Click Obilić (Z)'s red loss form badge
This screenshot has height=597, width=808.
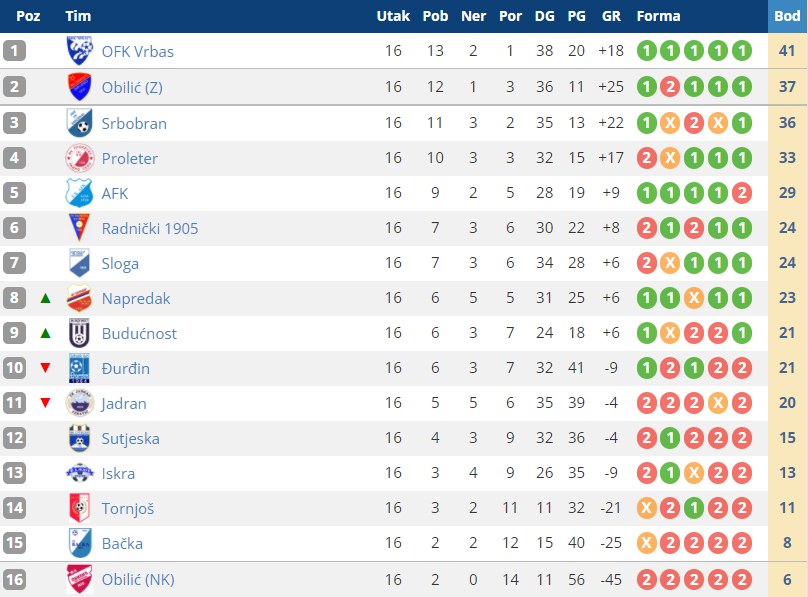pyautogui.click(x=670, y=87)
